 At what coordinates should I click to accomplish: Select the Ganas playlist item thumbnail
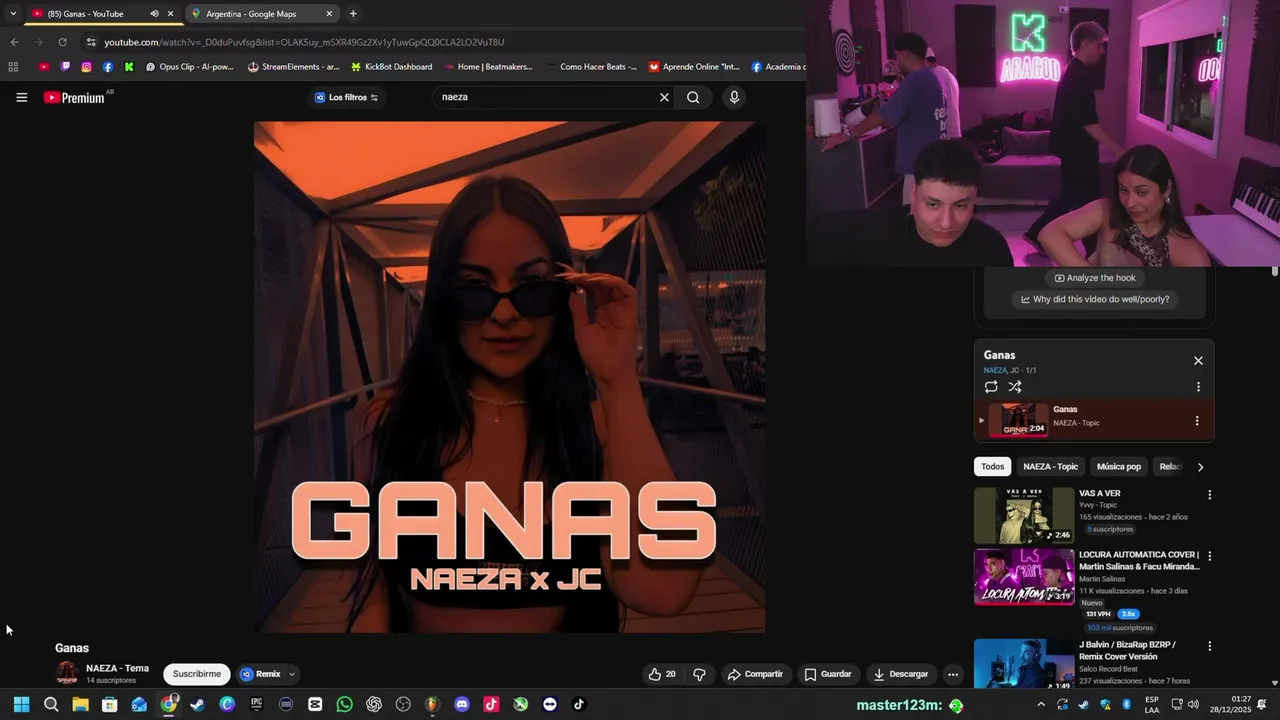click(x=1019, y=420)
